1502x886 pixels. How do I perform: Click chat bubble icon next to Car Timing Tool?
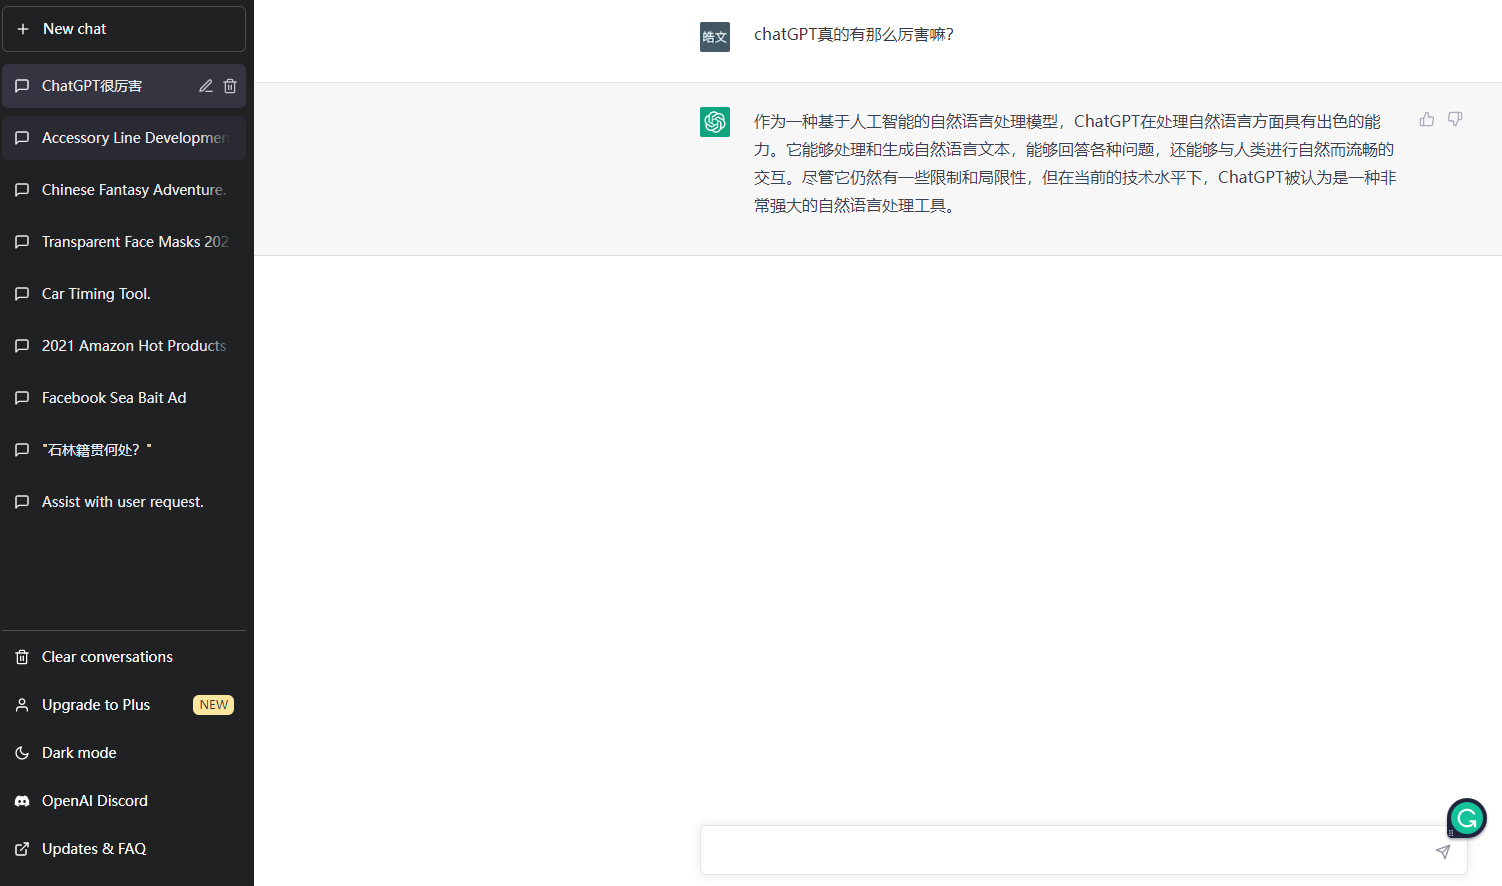click(22, 294)
